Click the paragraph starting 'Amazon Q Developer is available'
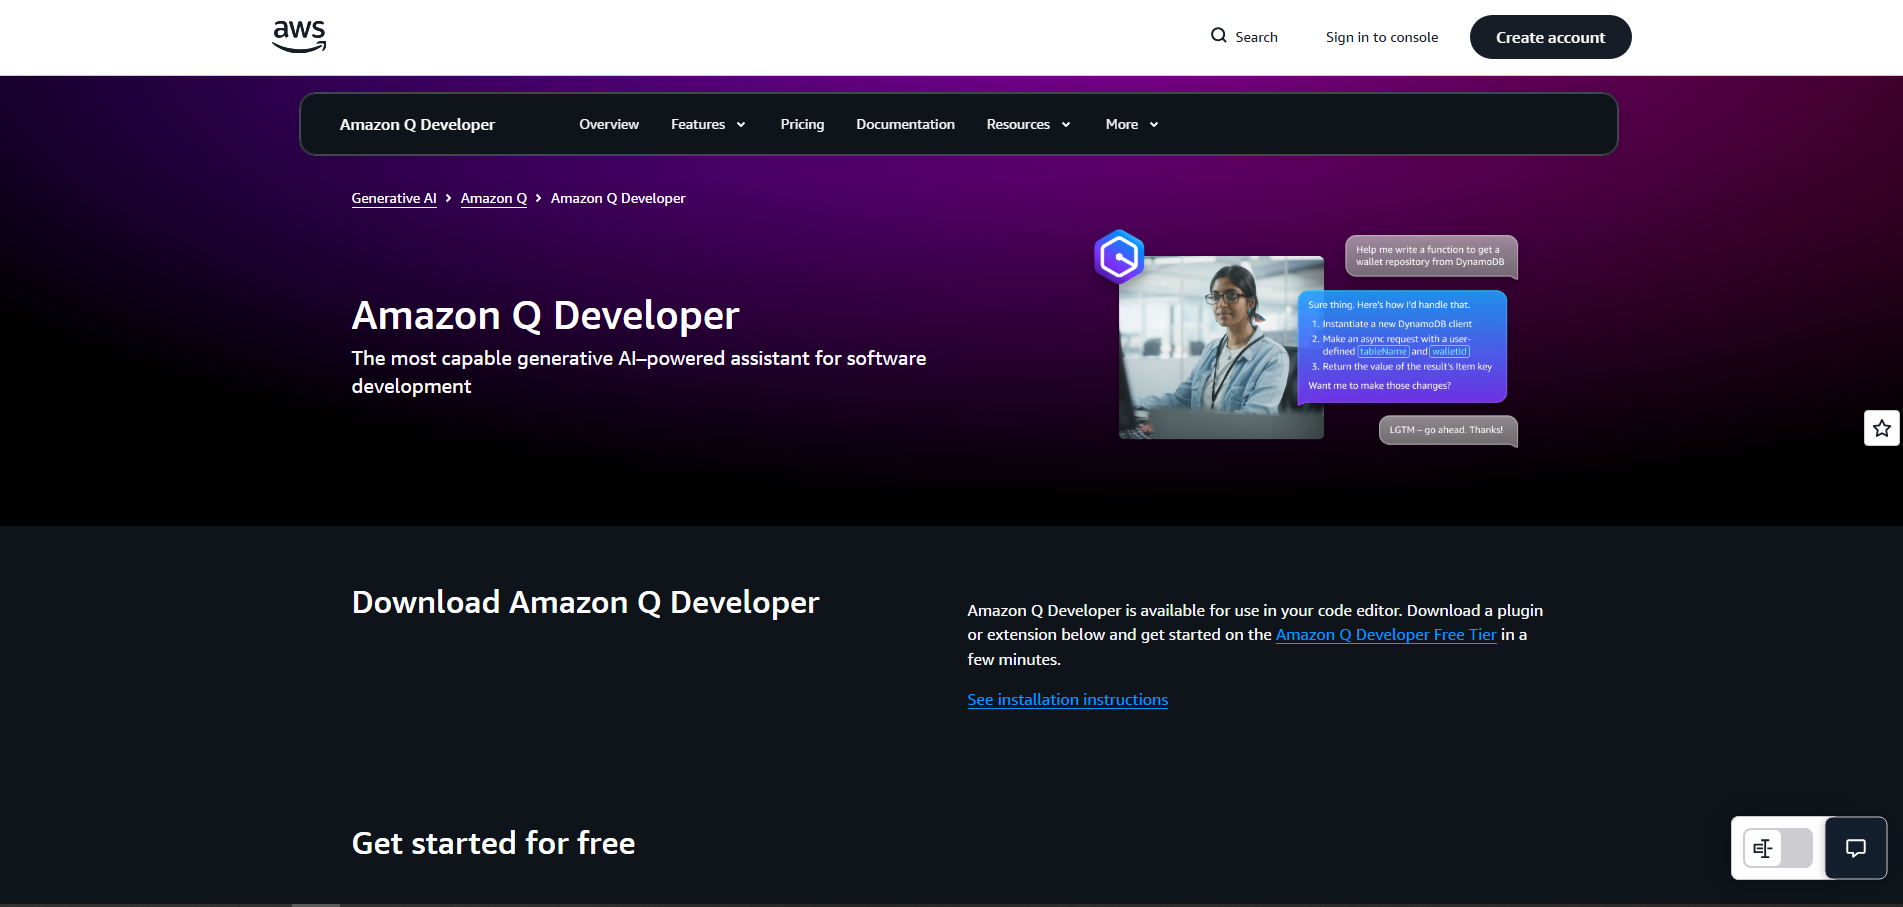 click(x=1255, y=634)
